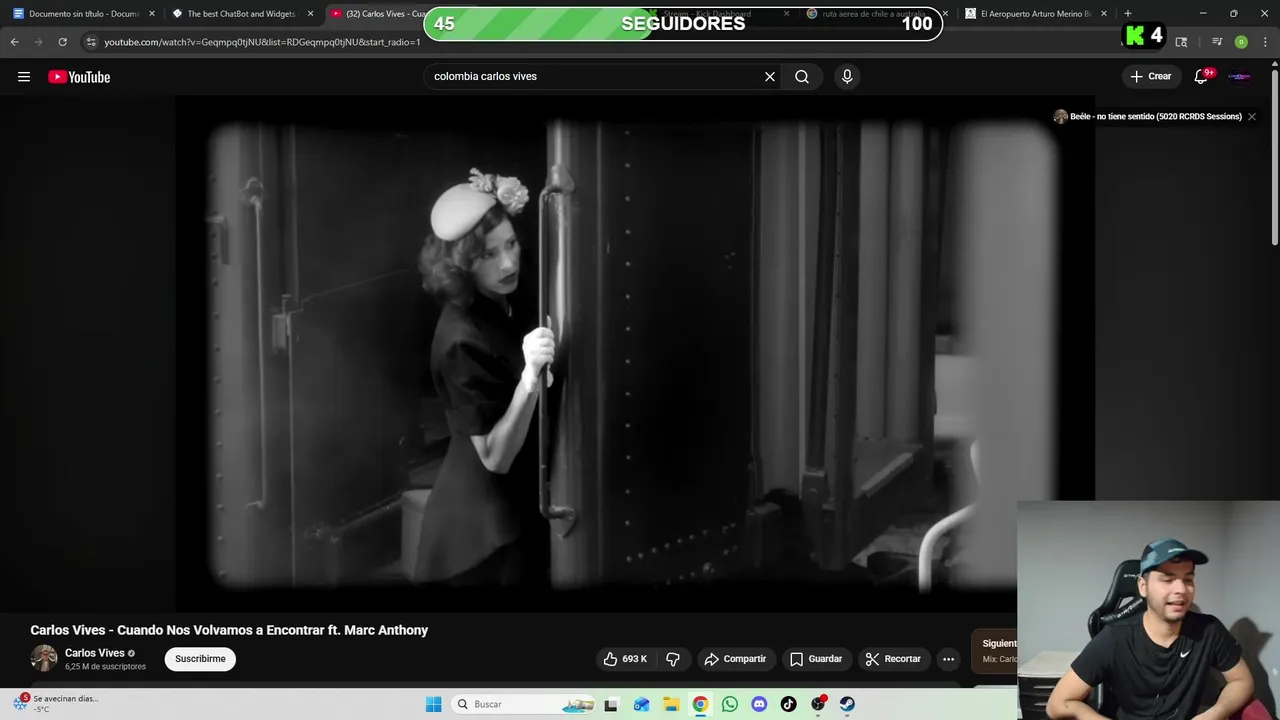
Task: Open the Chrome profile avatar
Action: 1241,42
